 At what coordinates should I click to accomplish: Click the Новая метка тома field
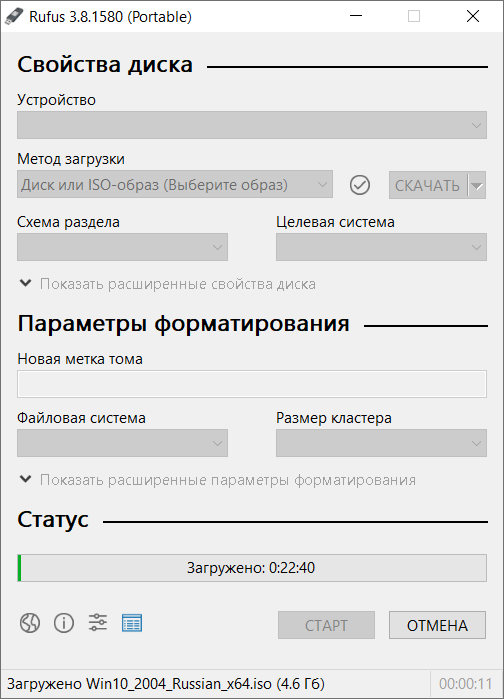252,384
